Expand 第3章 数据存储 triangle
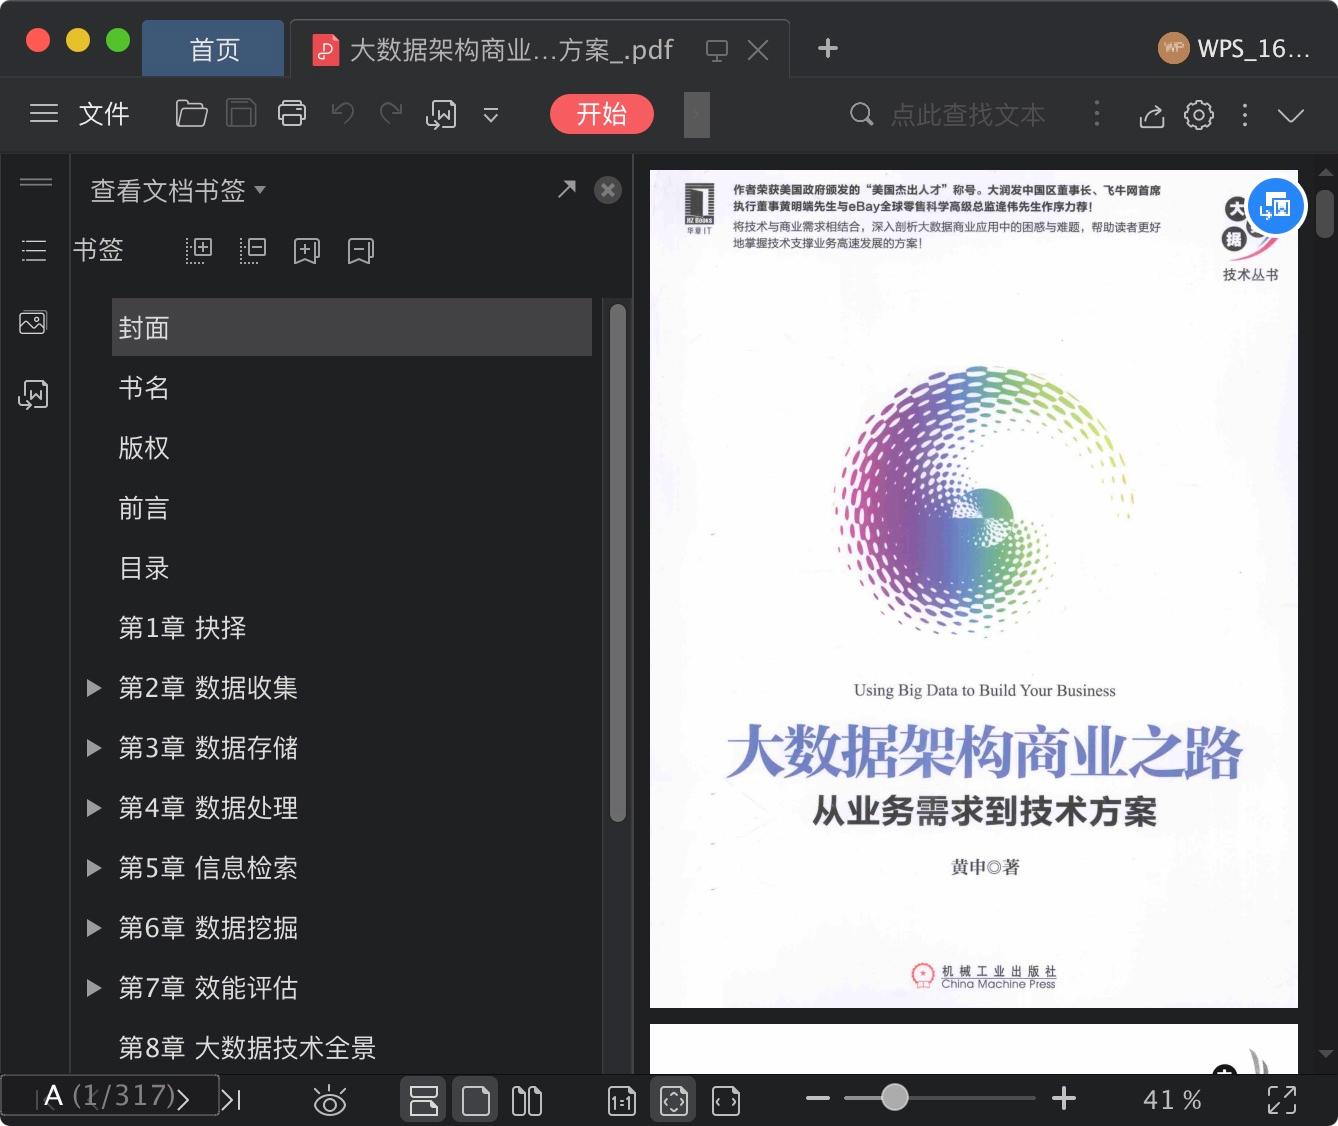 94,748
